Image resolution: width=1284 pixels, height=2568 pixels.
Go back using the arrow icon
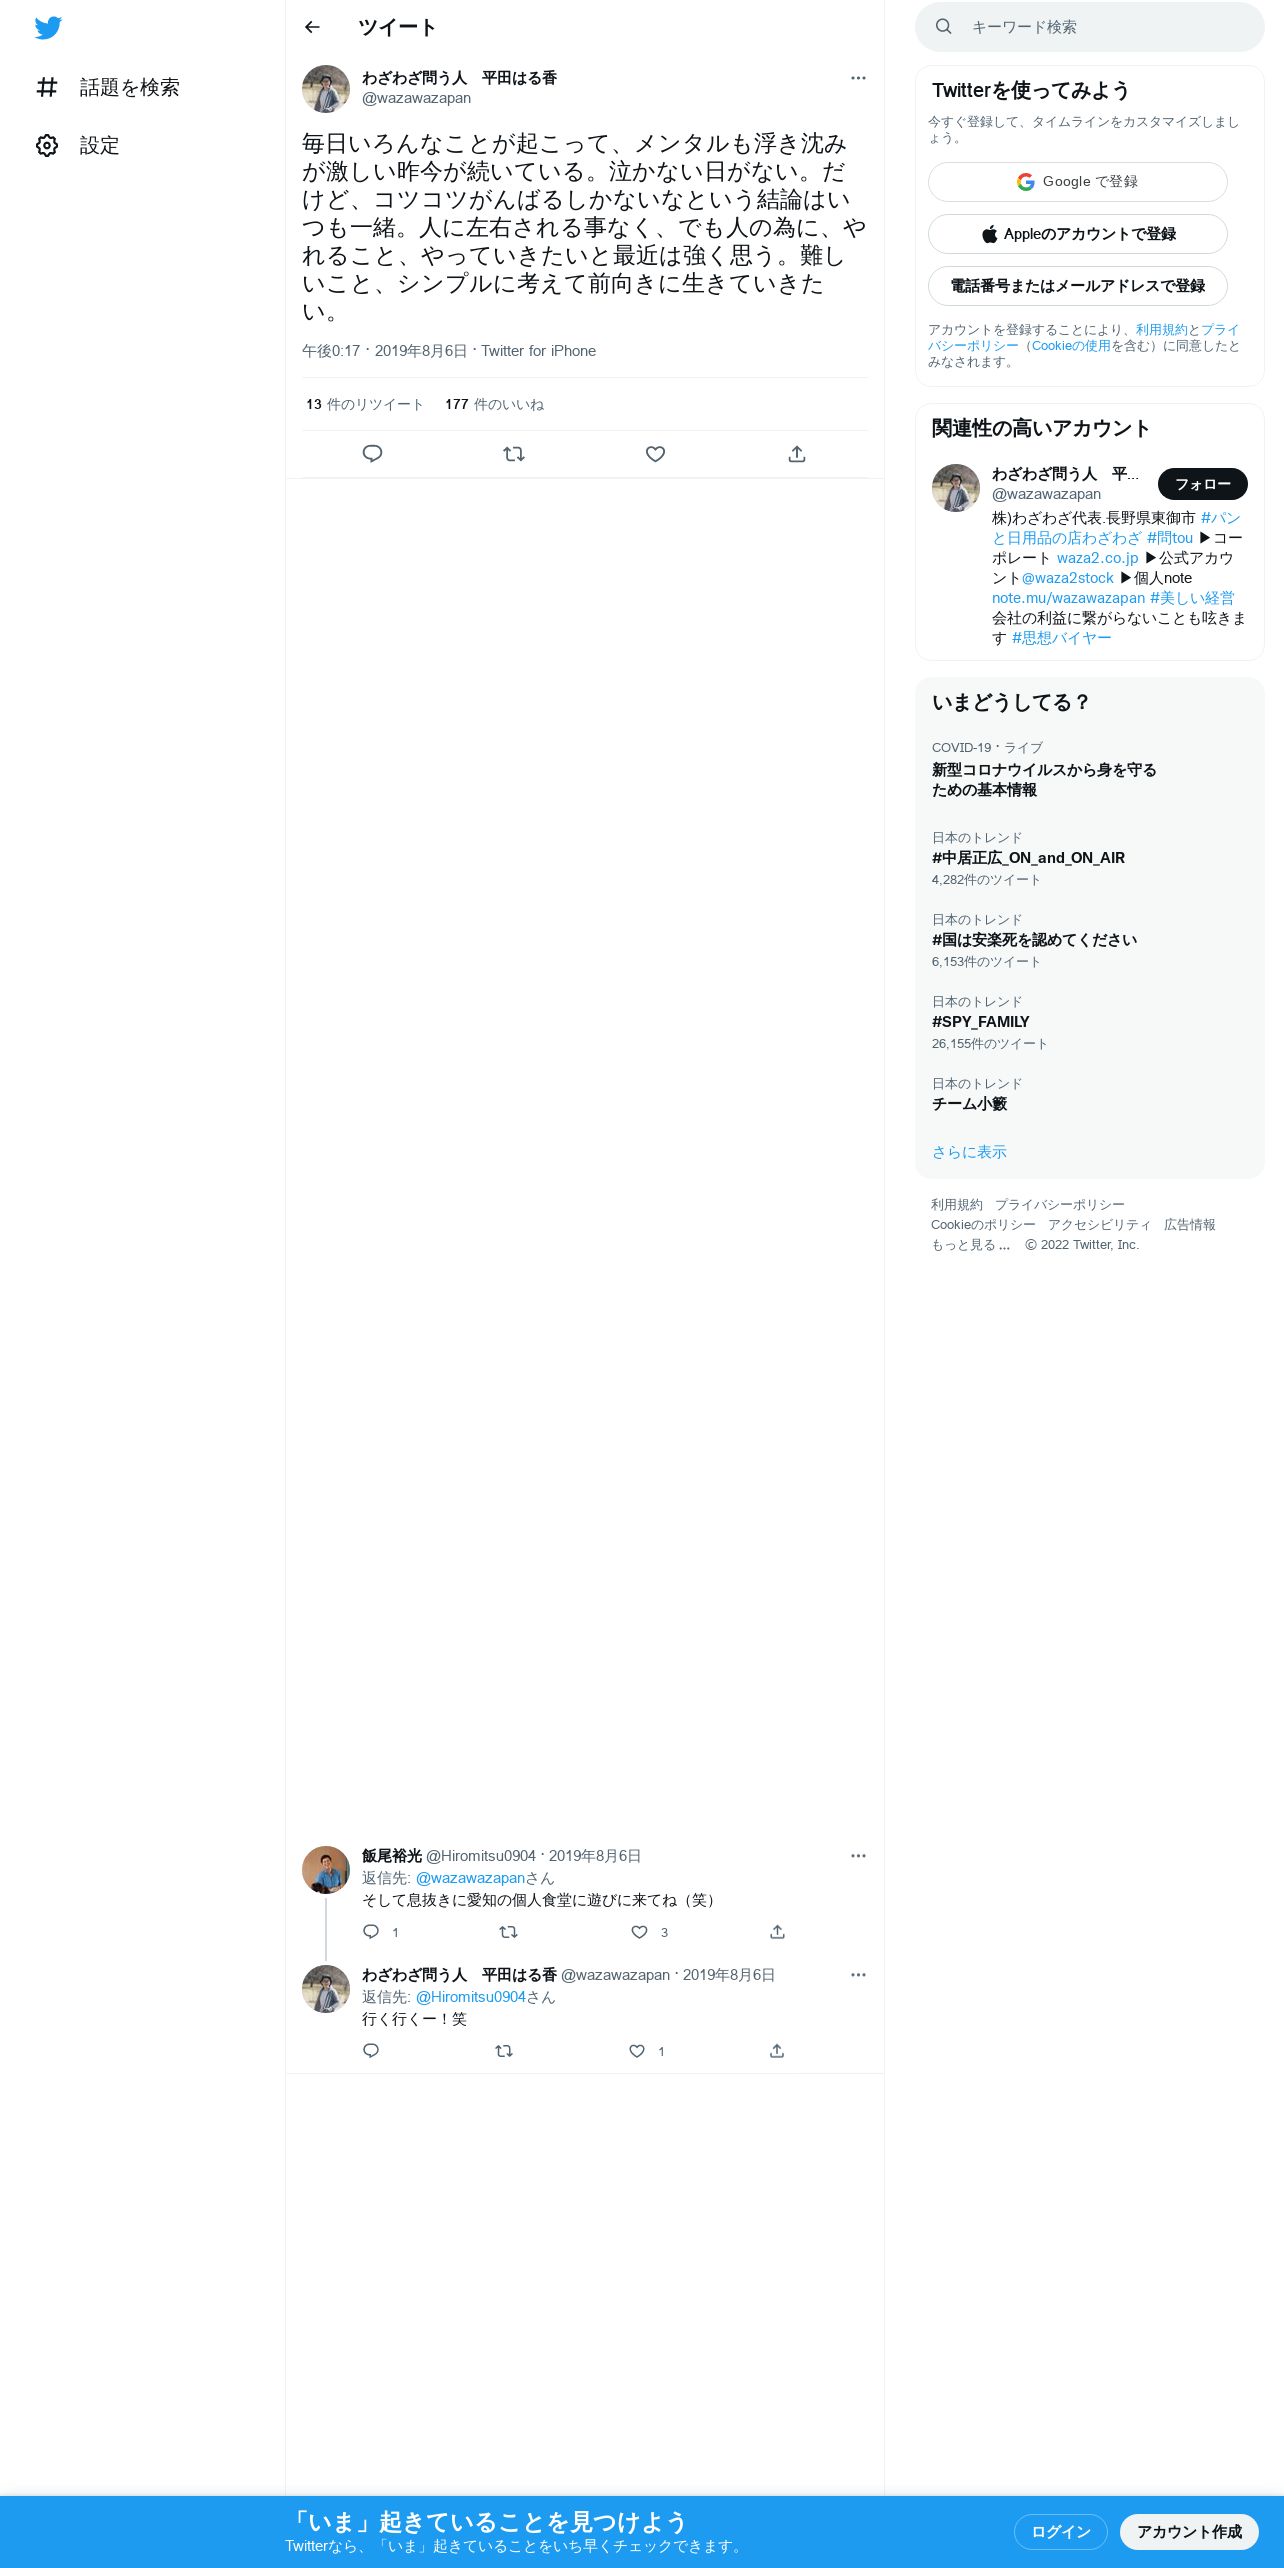point(312,27)
